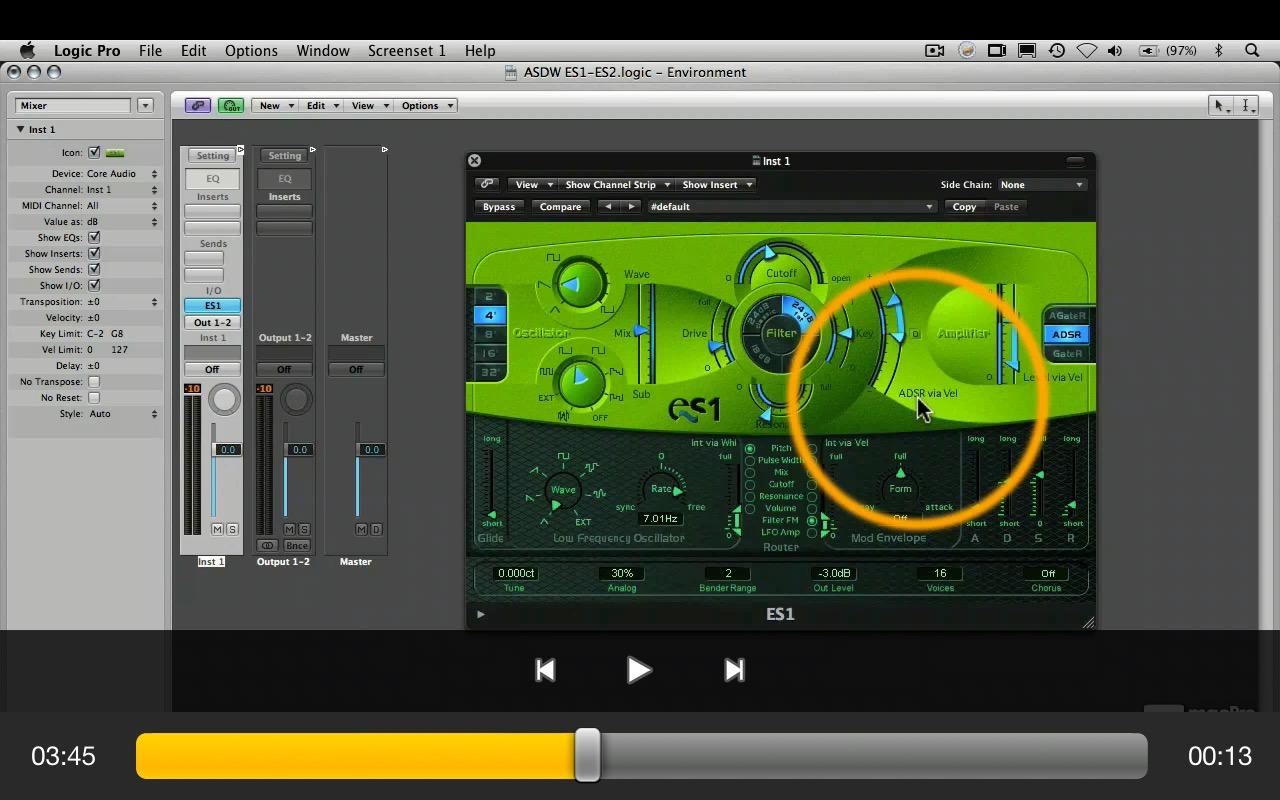Open the Screenset 1 menu
Image resolution: width=1280 pixels, height=800 pixels.
click(x=406, y=50)
